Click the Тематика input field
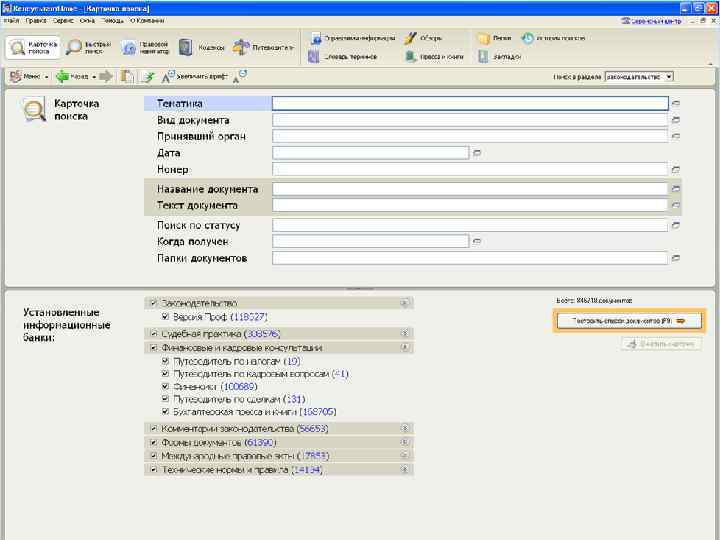The width and height of the screenshot is (720, 540). [470, 103]
